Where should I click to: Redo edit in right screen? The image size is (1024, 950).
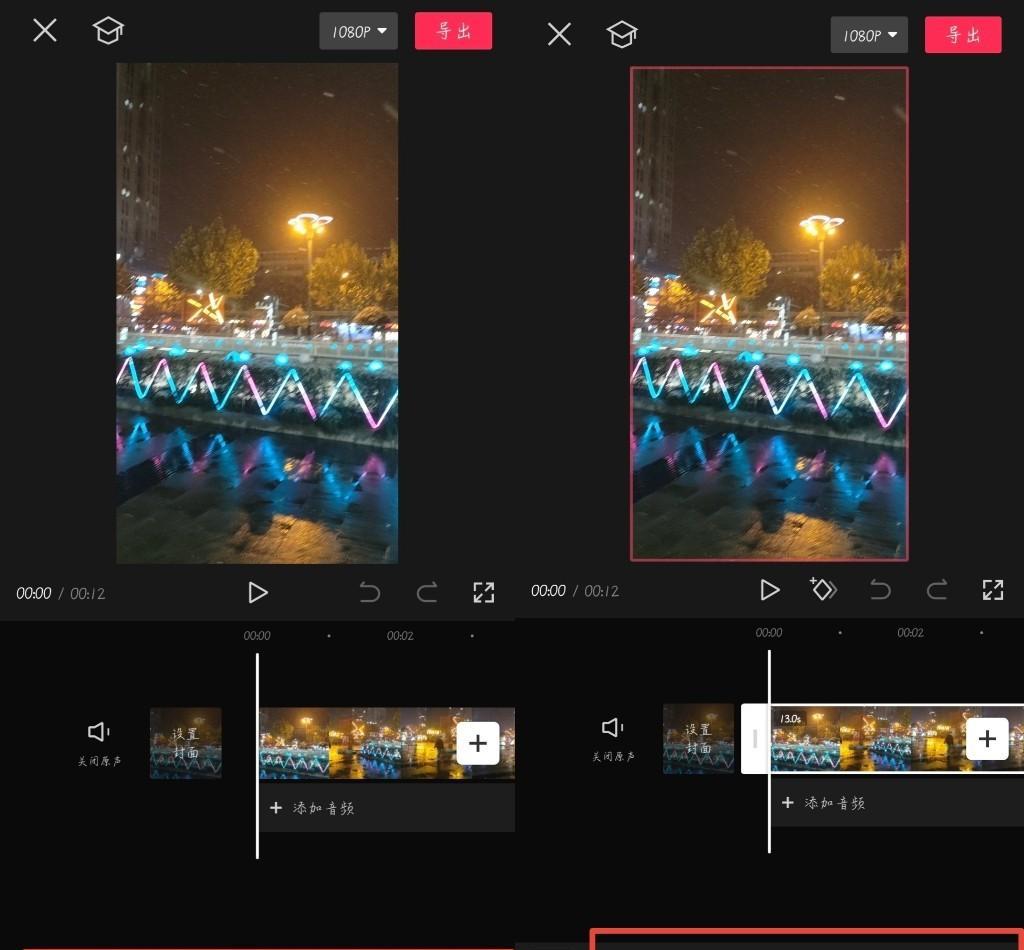click(x=937, y=590)
